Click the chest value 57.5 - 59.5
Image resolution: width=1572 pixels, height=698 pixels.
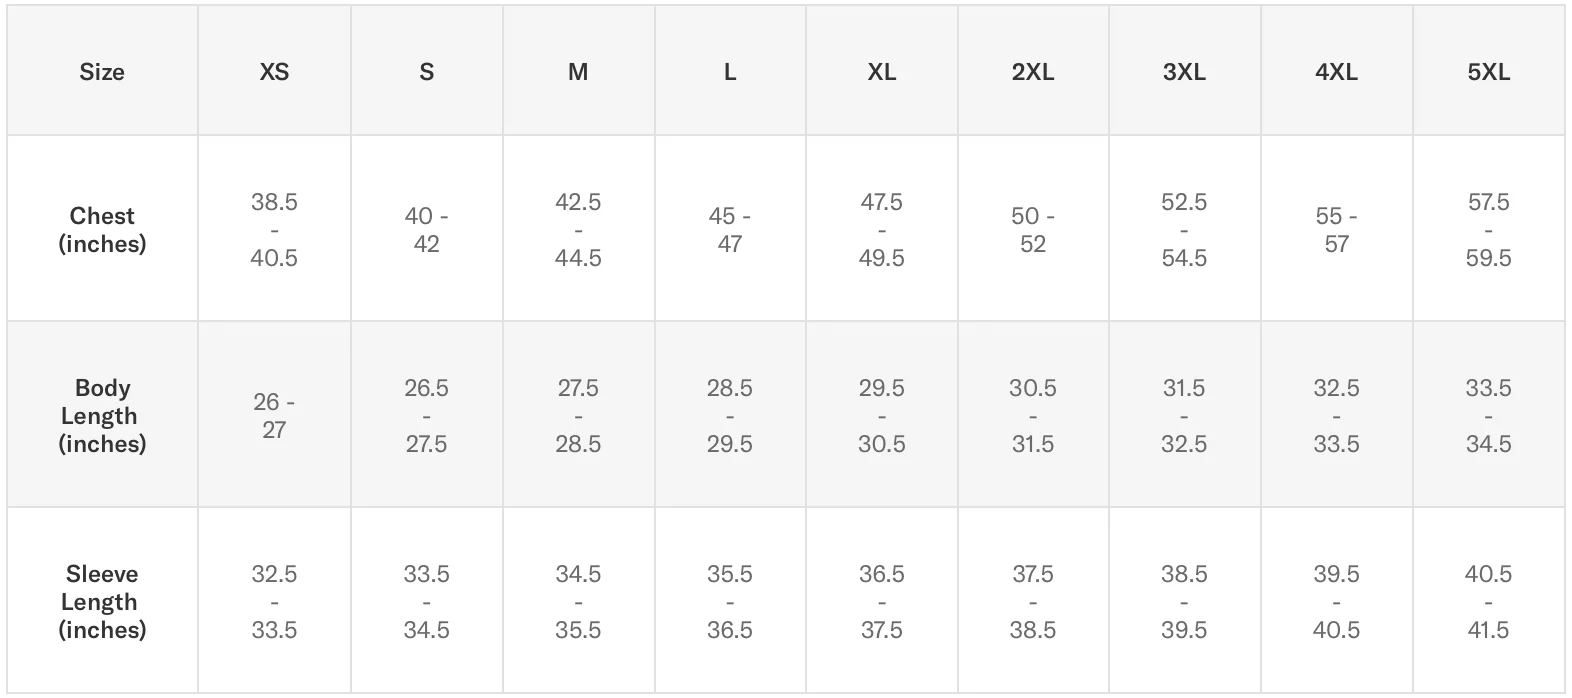1488,230
